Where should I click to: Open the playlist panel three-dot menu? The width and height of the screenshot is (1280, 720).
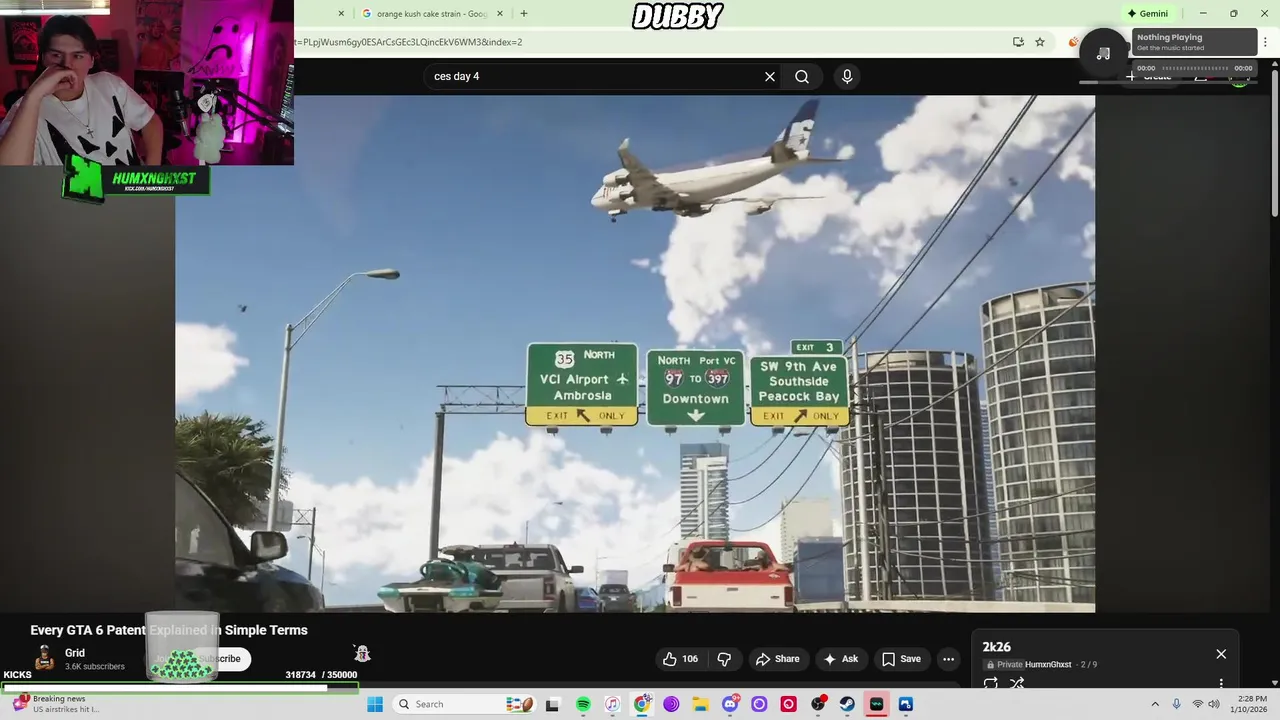tap(1221, 683)
